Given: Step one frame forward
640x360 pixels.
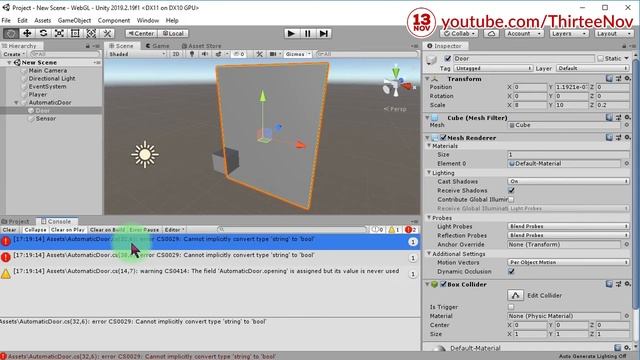Looking at the screenshot, I should pyautogui.click(x=323, y=33).
